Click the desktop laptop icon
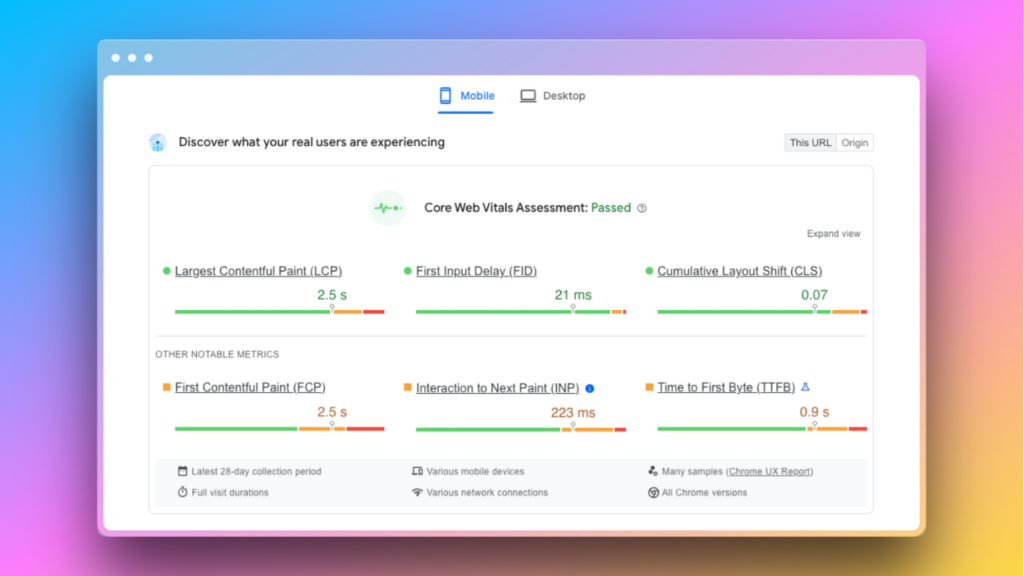 (528, 96)
